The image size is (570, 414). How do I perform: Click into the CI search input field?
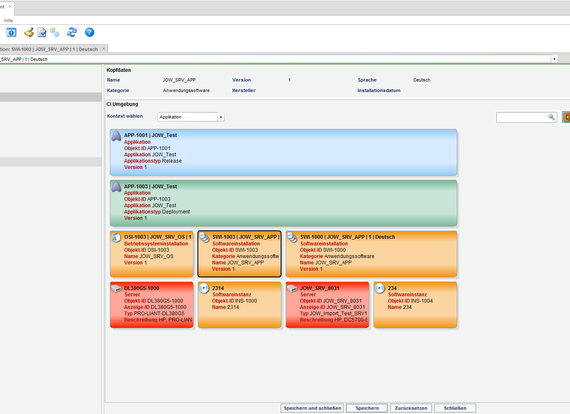[522, 117]
